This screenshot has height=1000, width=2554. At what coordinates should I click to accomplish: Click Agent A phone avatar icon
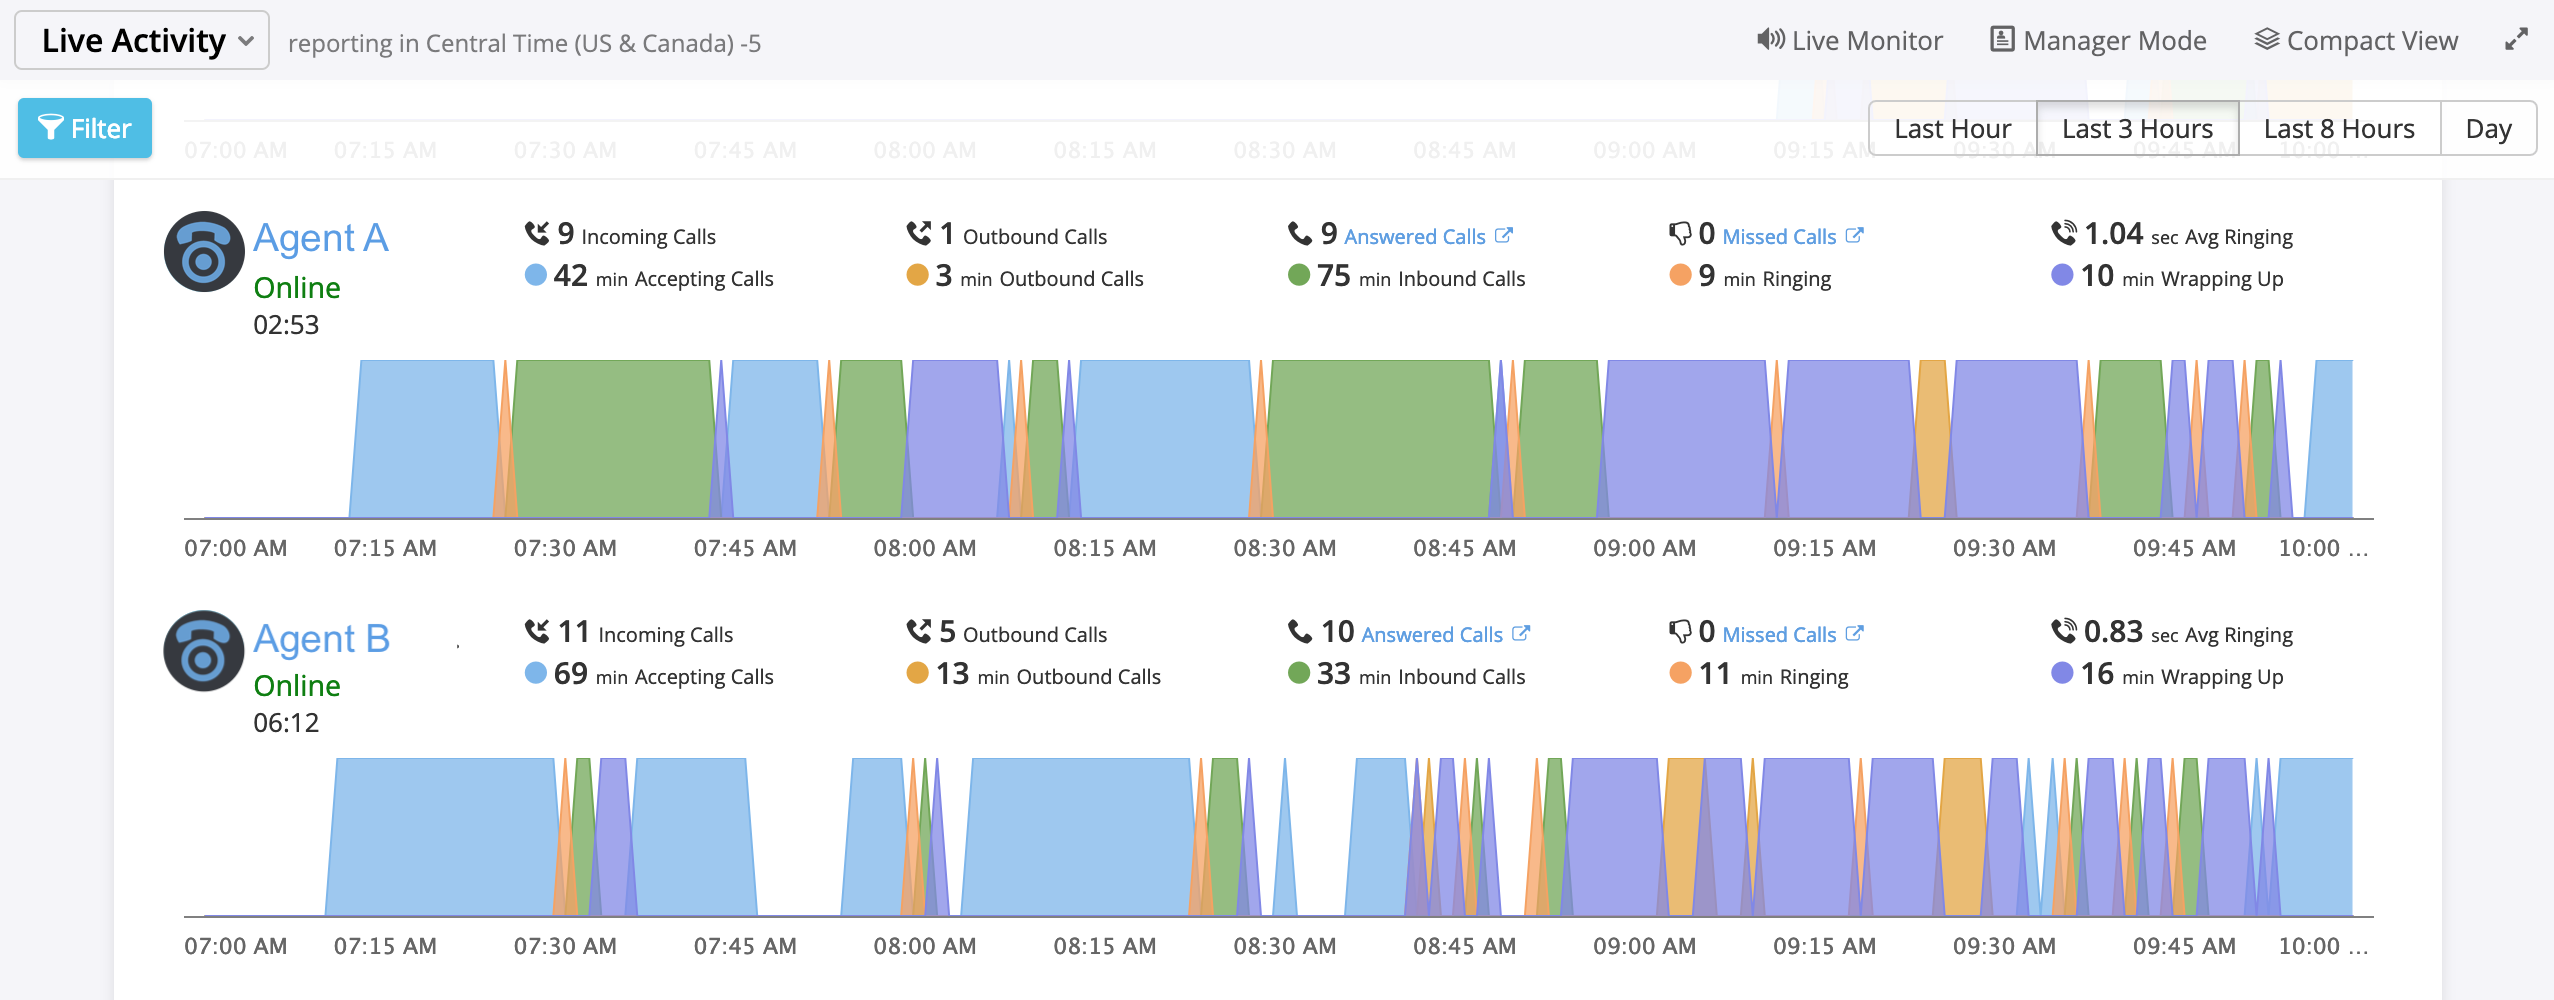pyautogui.click(x=204, y=252)
